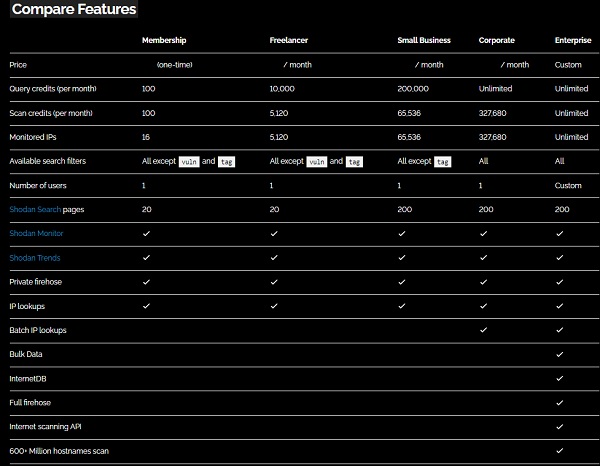Select the Membership column header
Viewport: 600px width, 466px height.
pos(164,40)
